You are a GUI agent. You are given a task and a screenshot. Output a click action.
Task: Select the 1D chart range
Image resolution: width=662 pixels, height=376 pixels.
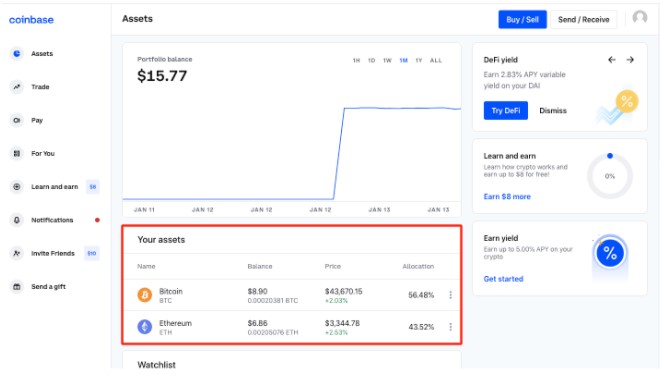[372, 61]
